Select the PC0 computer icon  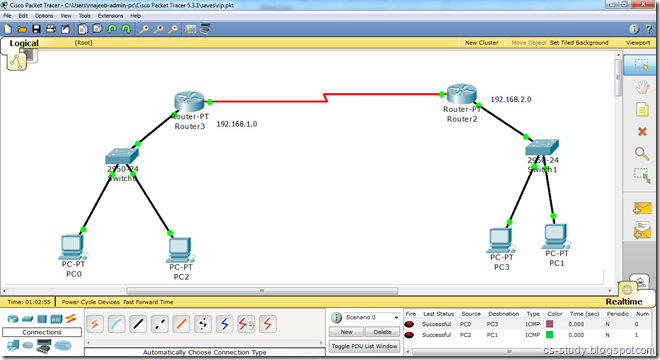(x=72, y=247)
